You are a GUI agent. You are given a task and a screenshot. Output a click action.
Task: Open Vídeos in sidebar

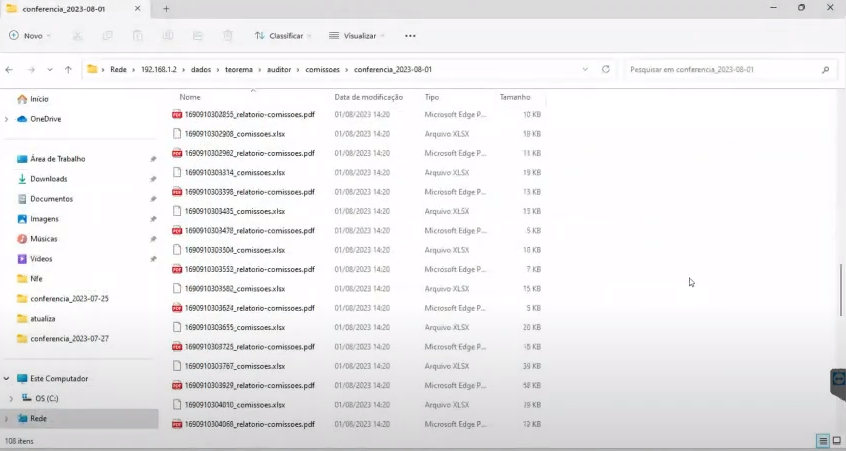41,259
